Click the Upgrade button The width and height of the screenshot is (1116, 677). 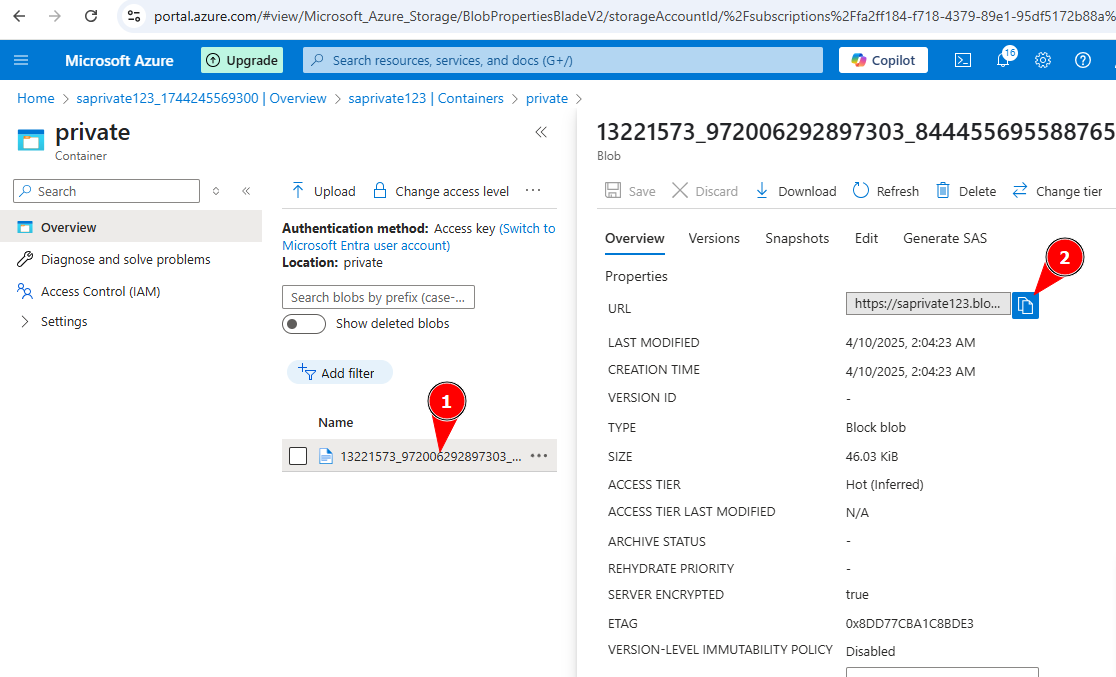point(242,61)
